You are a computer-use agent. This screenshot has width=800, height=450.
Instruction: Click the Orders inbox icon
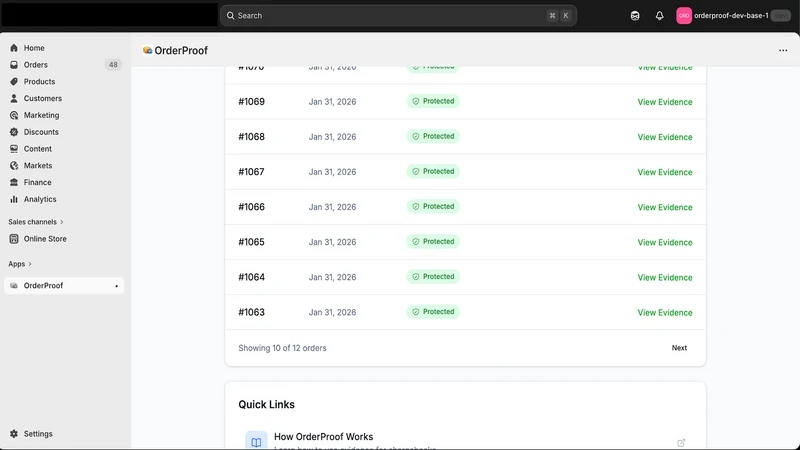tap(14, 65)
